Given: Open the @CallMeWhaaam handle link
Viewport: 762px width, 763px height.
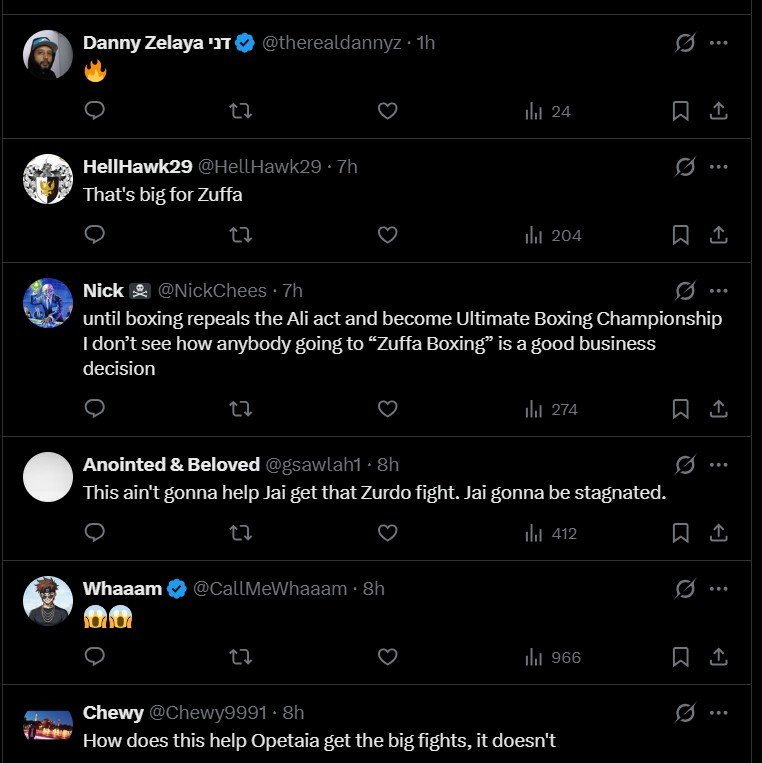Looking at the screenshot, I should (270, 589).
